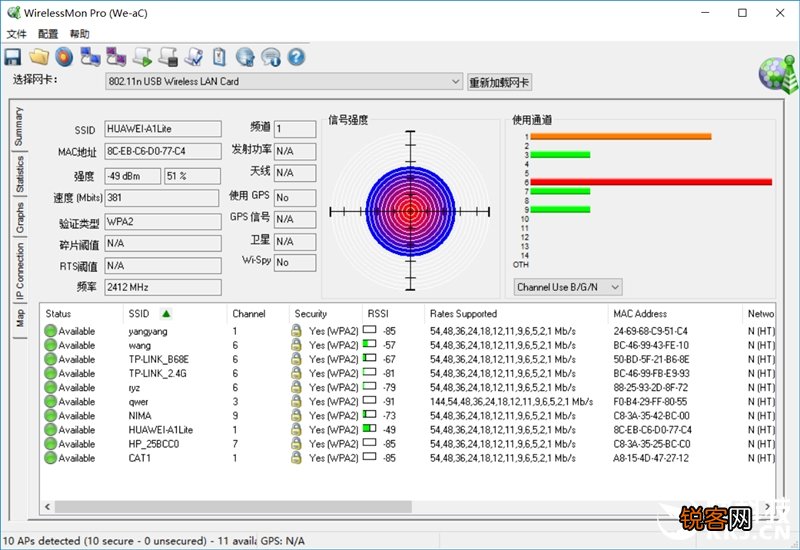Click the round target toolbar icon
The height and width of the screenshot is (550, 800).
(64, 57)
